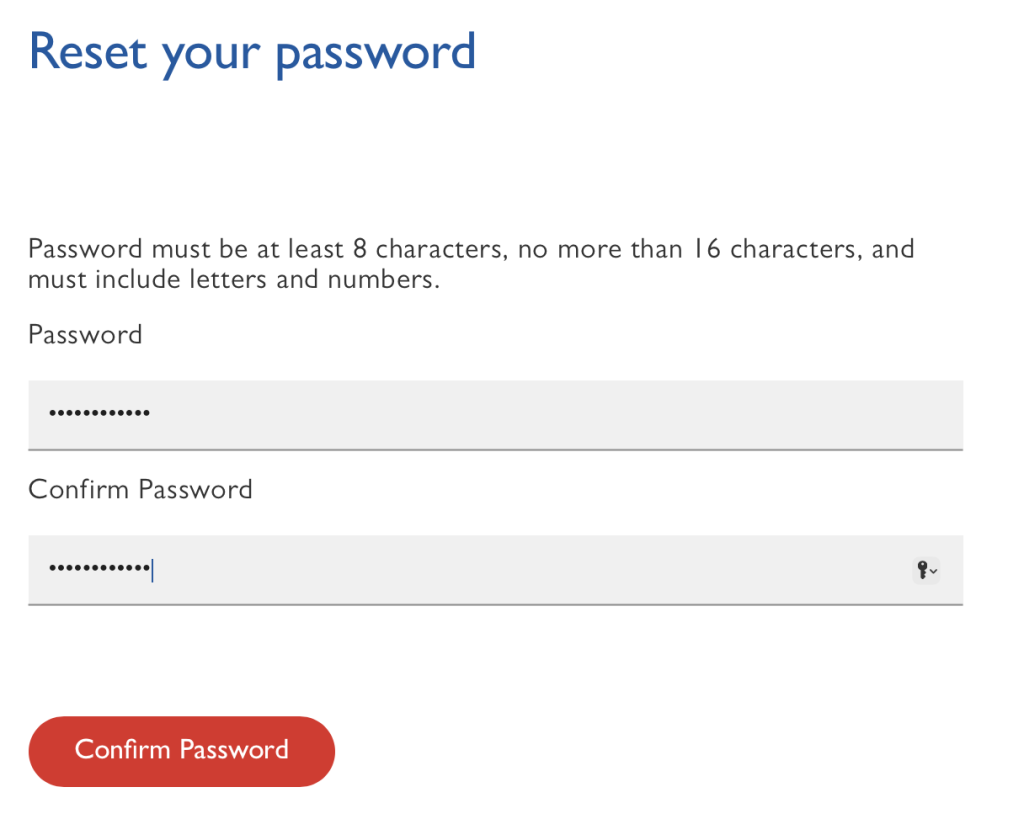Click the "Confirm Password" field label
Viewport: 1024px width, 835px height.
pos(140,489)
